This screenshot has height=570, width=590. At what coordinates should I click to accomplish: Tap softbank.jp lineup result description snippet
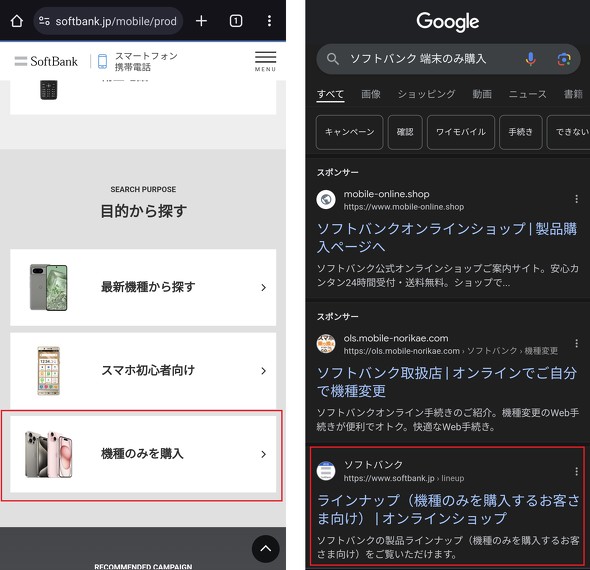448,547
